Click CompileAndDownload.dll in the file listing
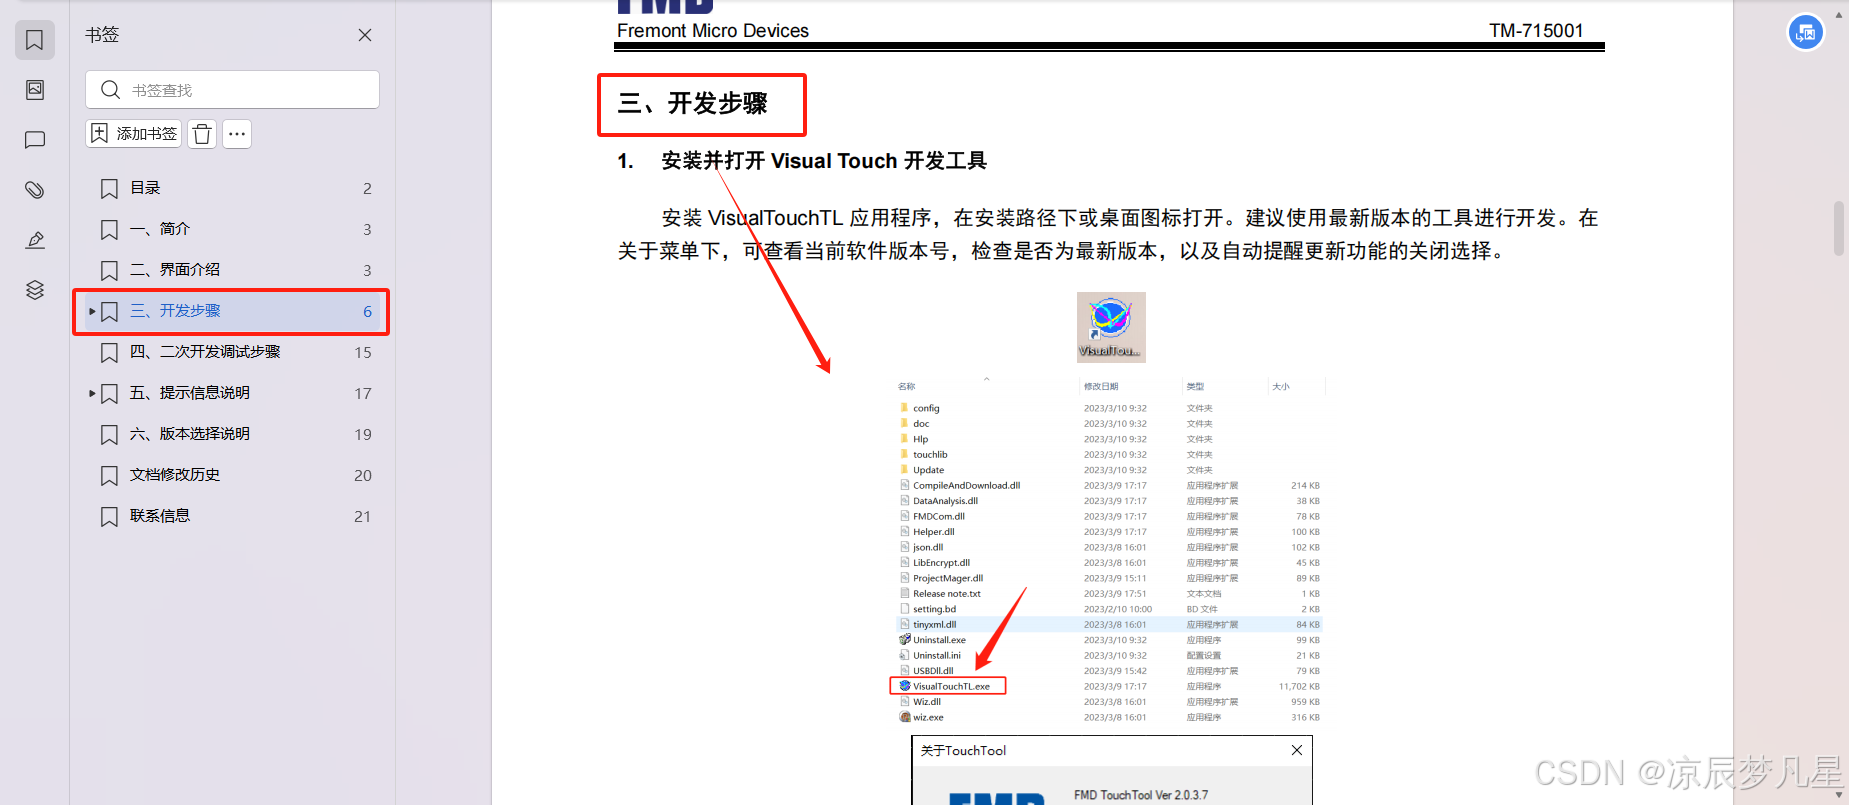 point(965,486)
